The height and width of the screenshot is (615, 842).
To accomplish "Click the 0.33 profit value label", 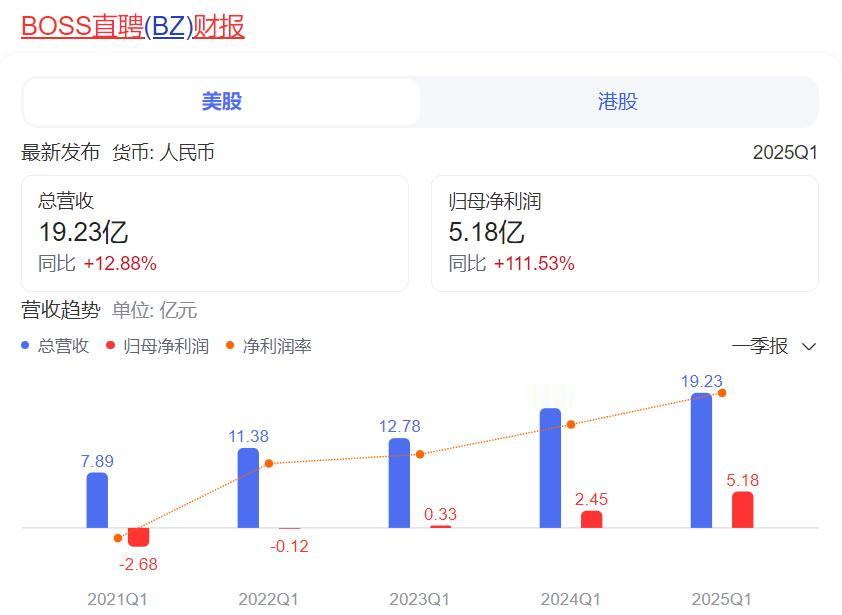I will [440, 514].
